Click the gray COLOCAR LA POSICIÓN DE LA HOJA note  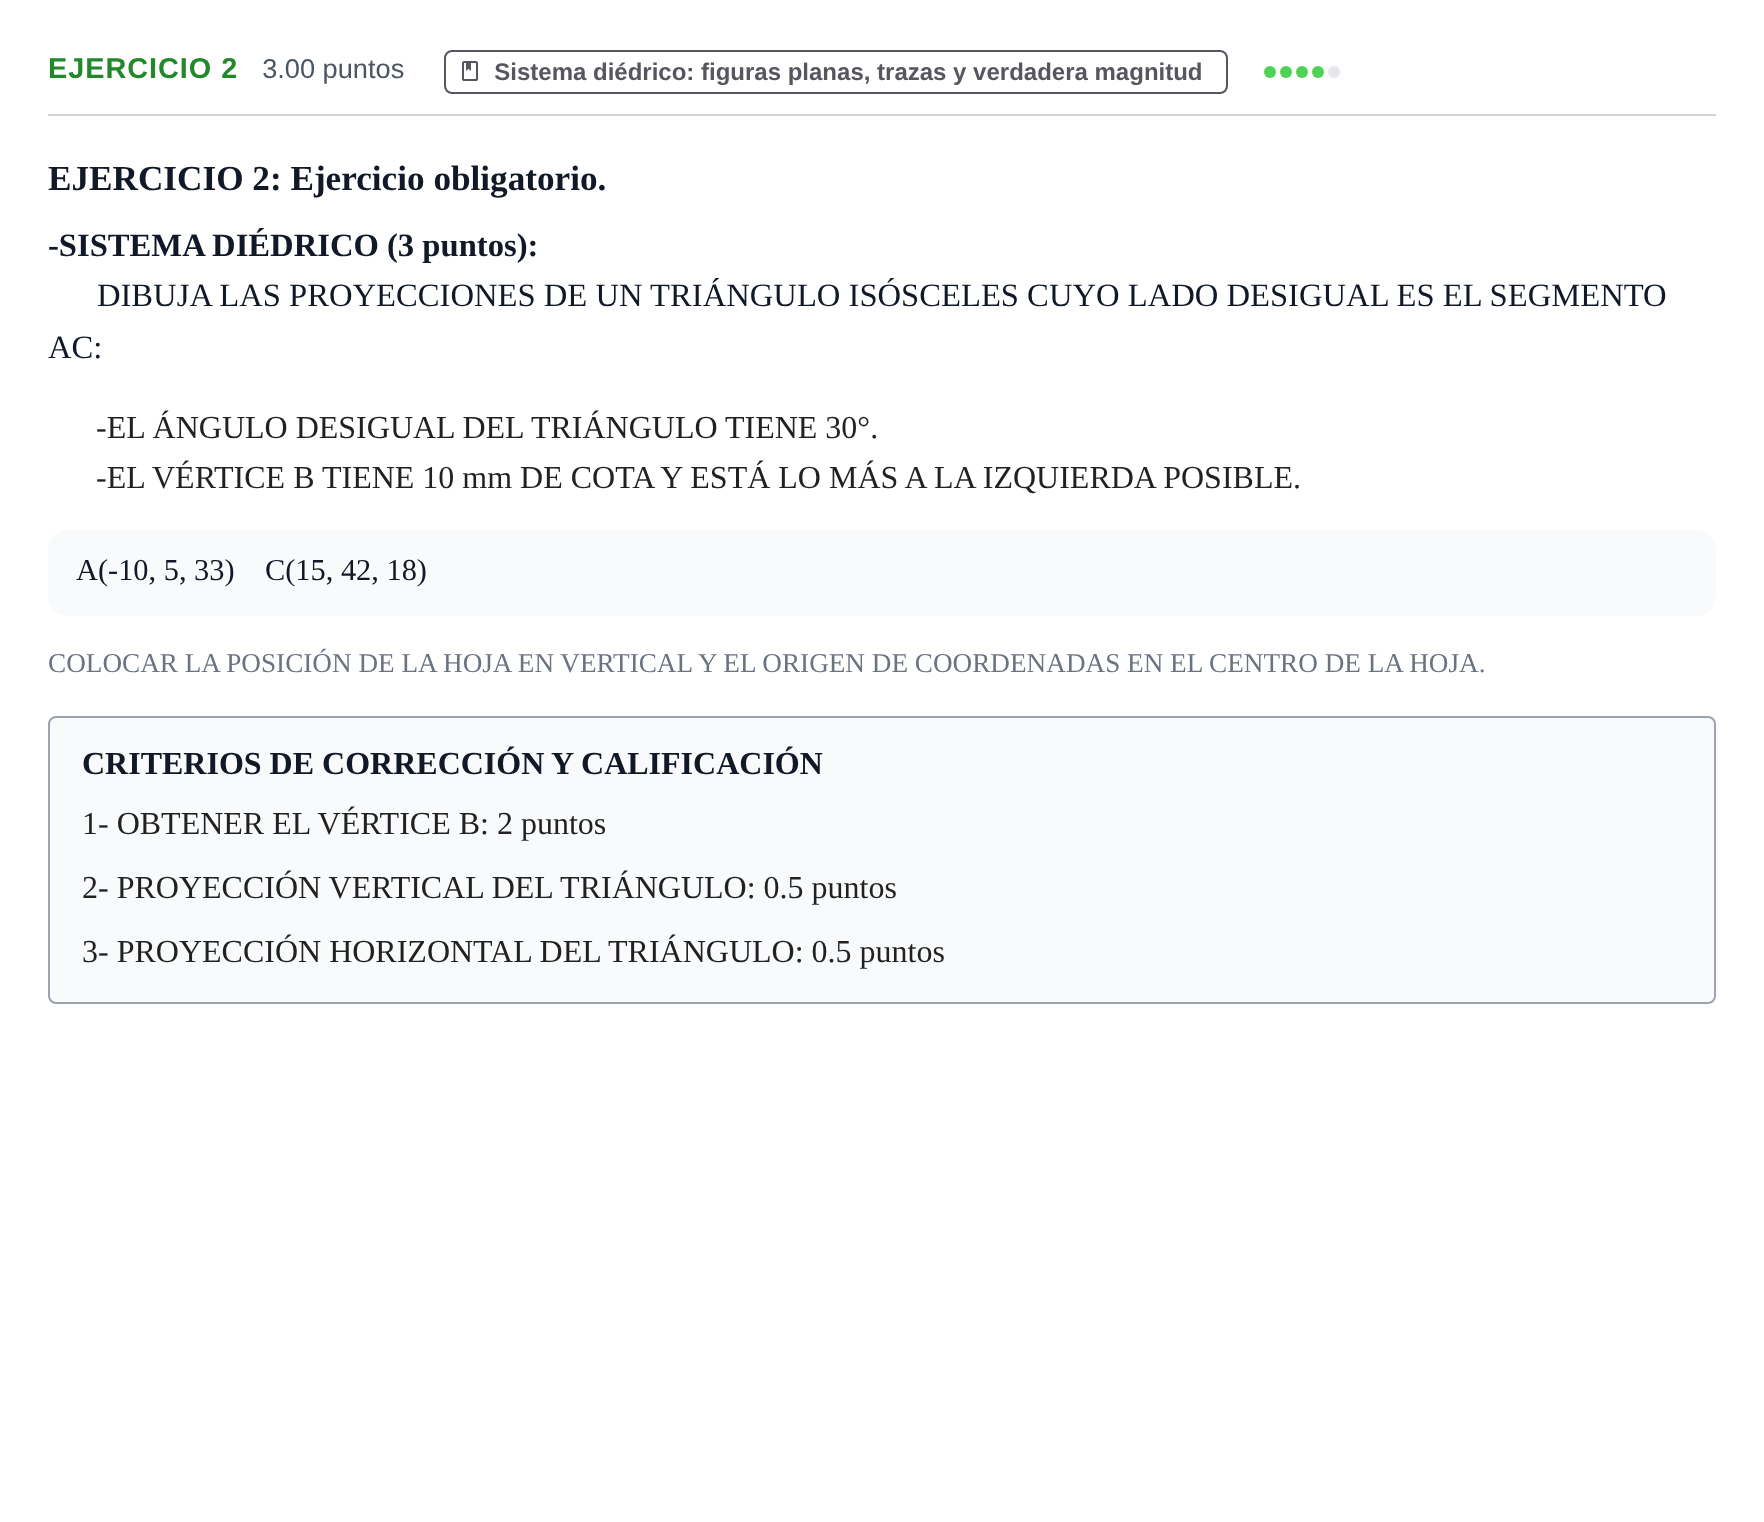click(766, 663)
